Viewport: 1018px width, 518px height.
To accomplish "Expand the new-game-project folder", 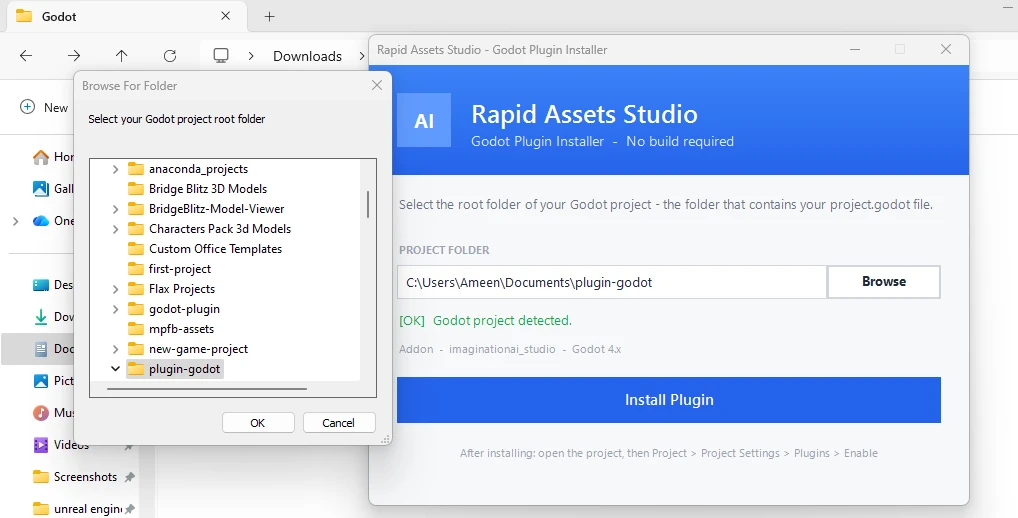I will tap(115, 349).
